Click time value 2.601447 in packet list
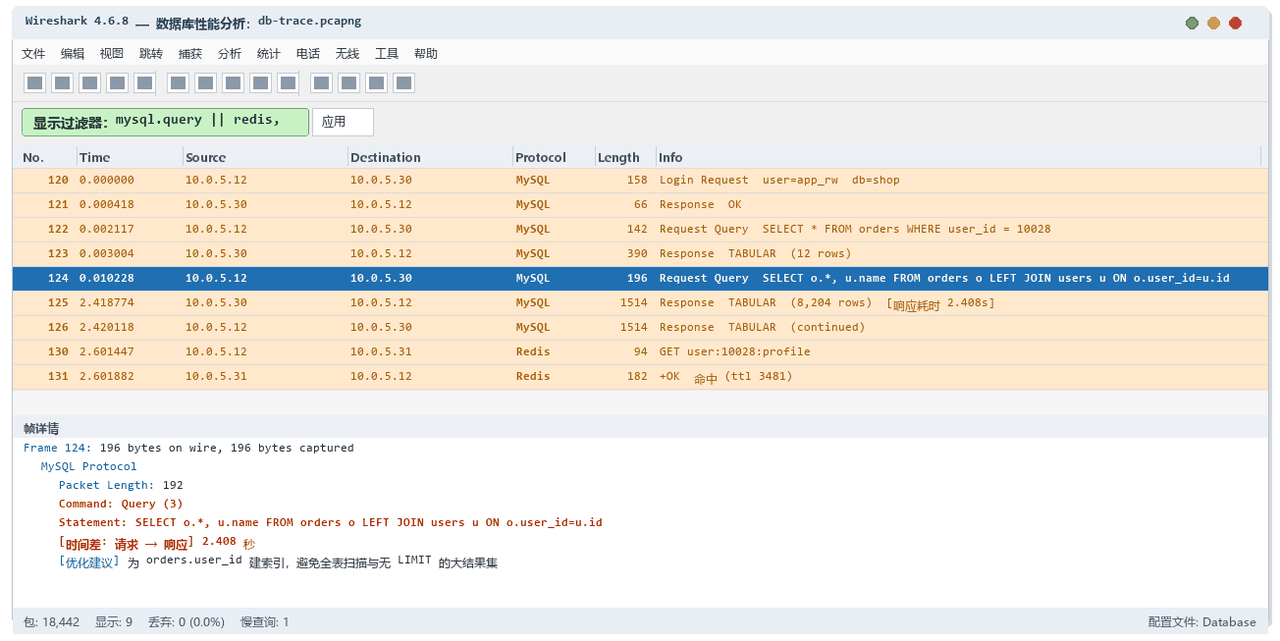 click(107, 352)
